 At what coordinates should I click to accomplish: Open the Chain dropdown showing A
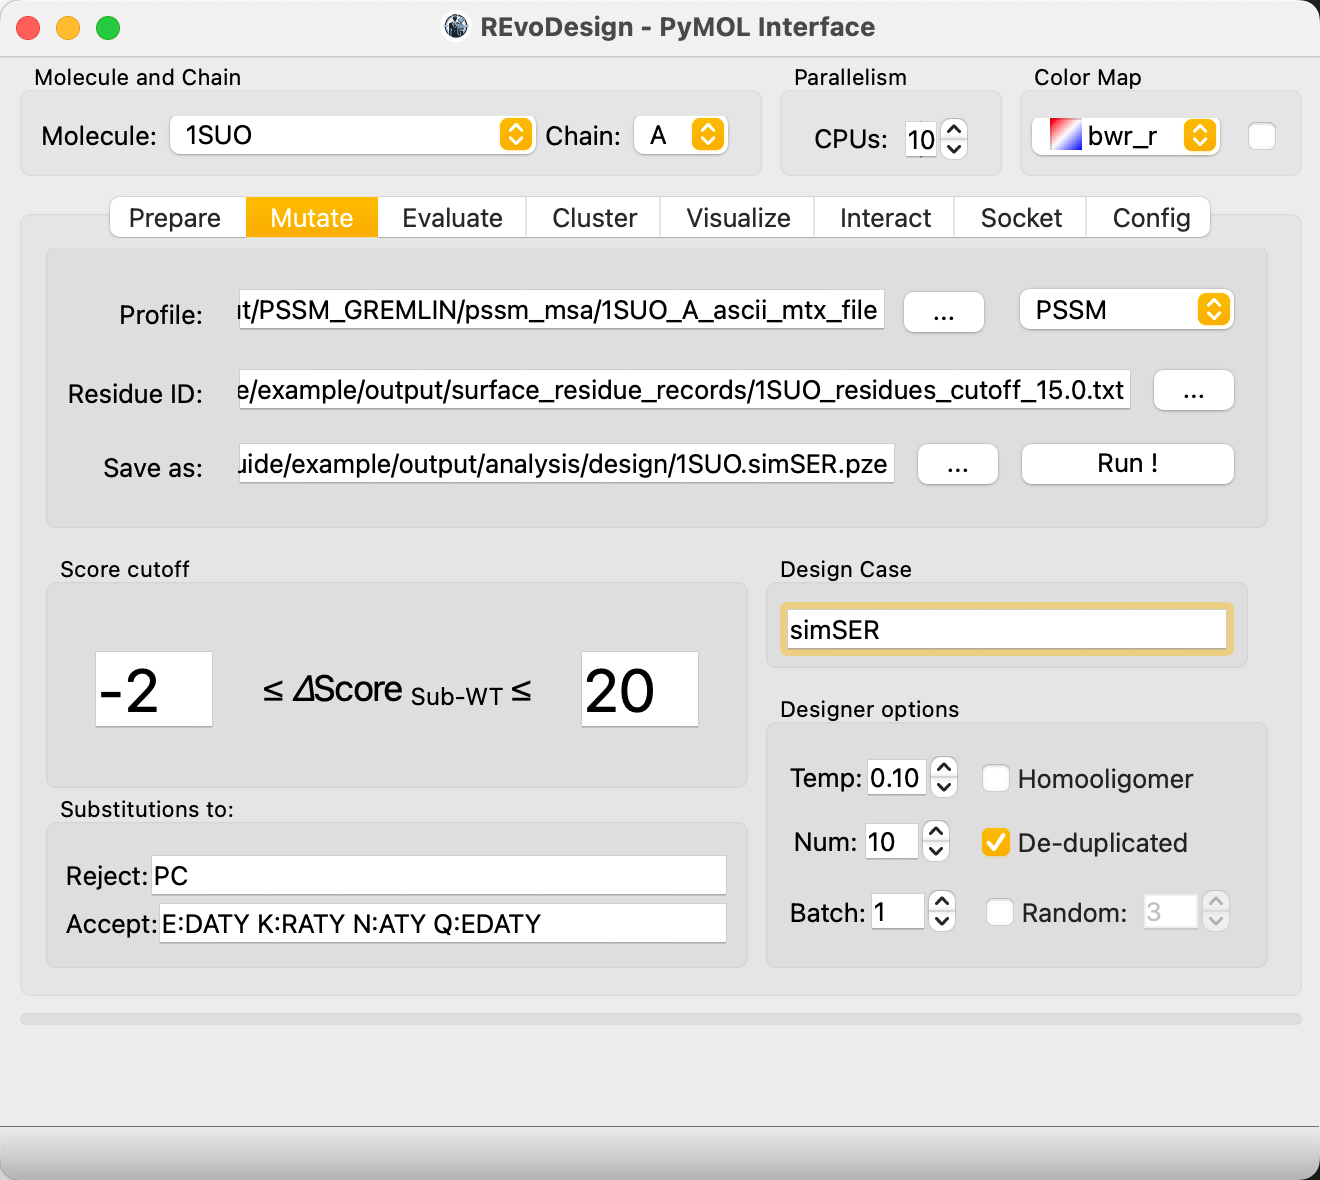(x=681, y=135)
